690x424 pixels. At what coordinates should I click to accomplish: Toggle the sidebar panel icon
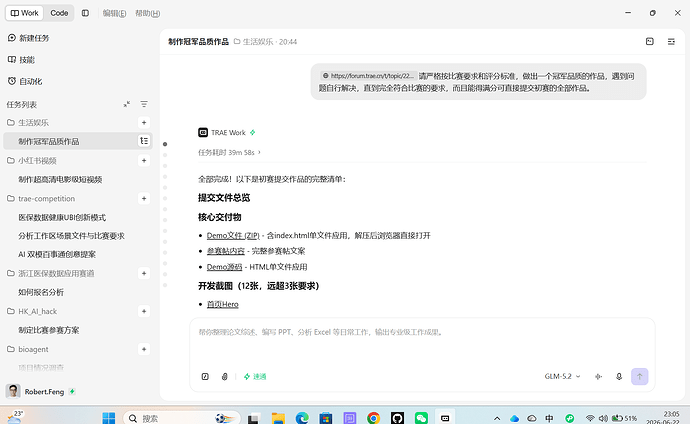click(85, 13)
